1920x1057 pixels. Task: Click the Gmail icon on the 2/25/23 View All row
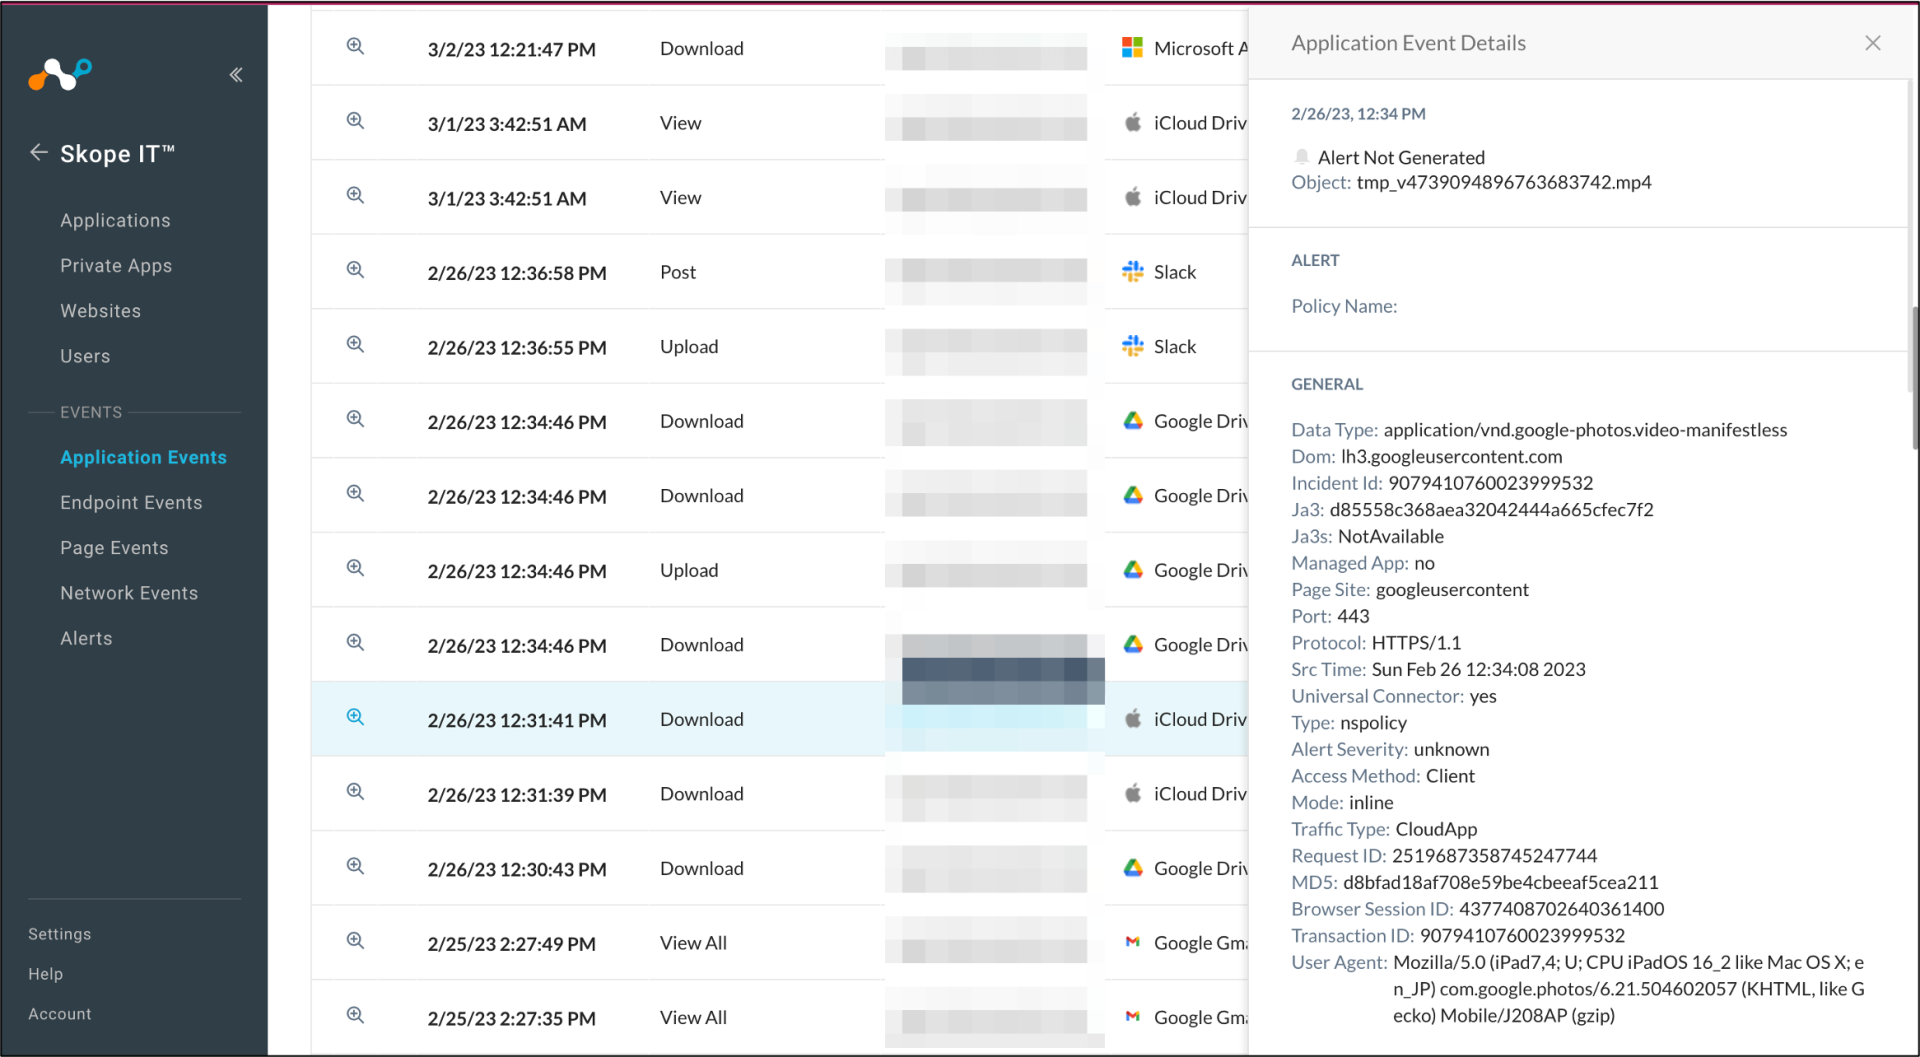pos(1133,942)
